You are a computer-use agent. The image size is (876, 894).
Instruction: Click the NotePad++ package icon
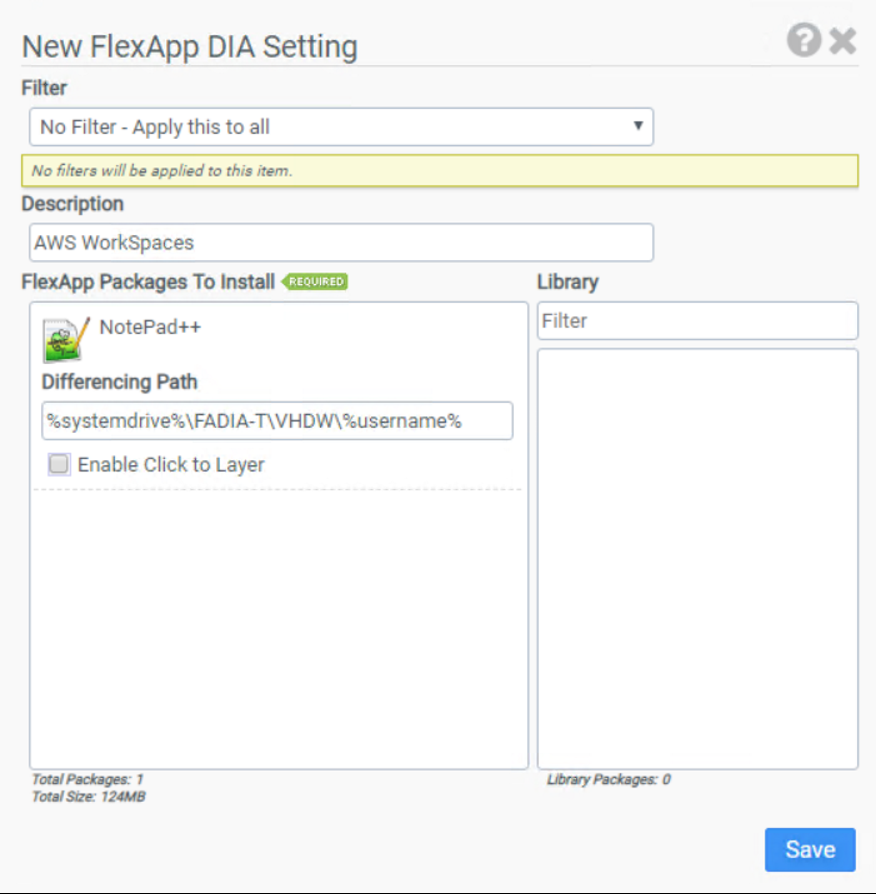[x=66, y=339]
